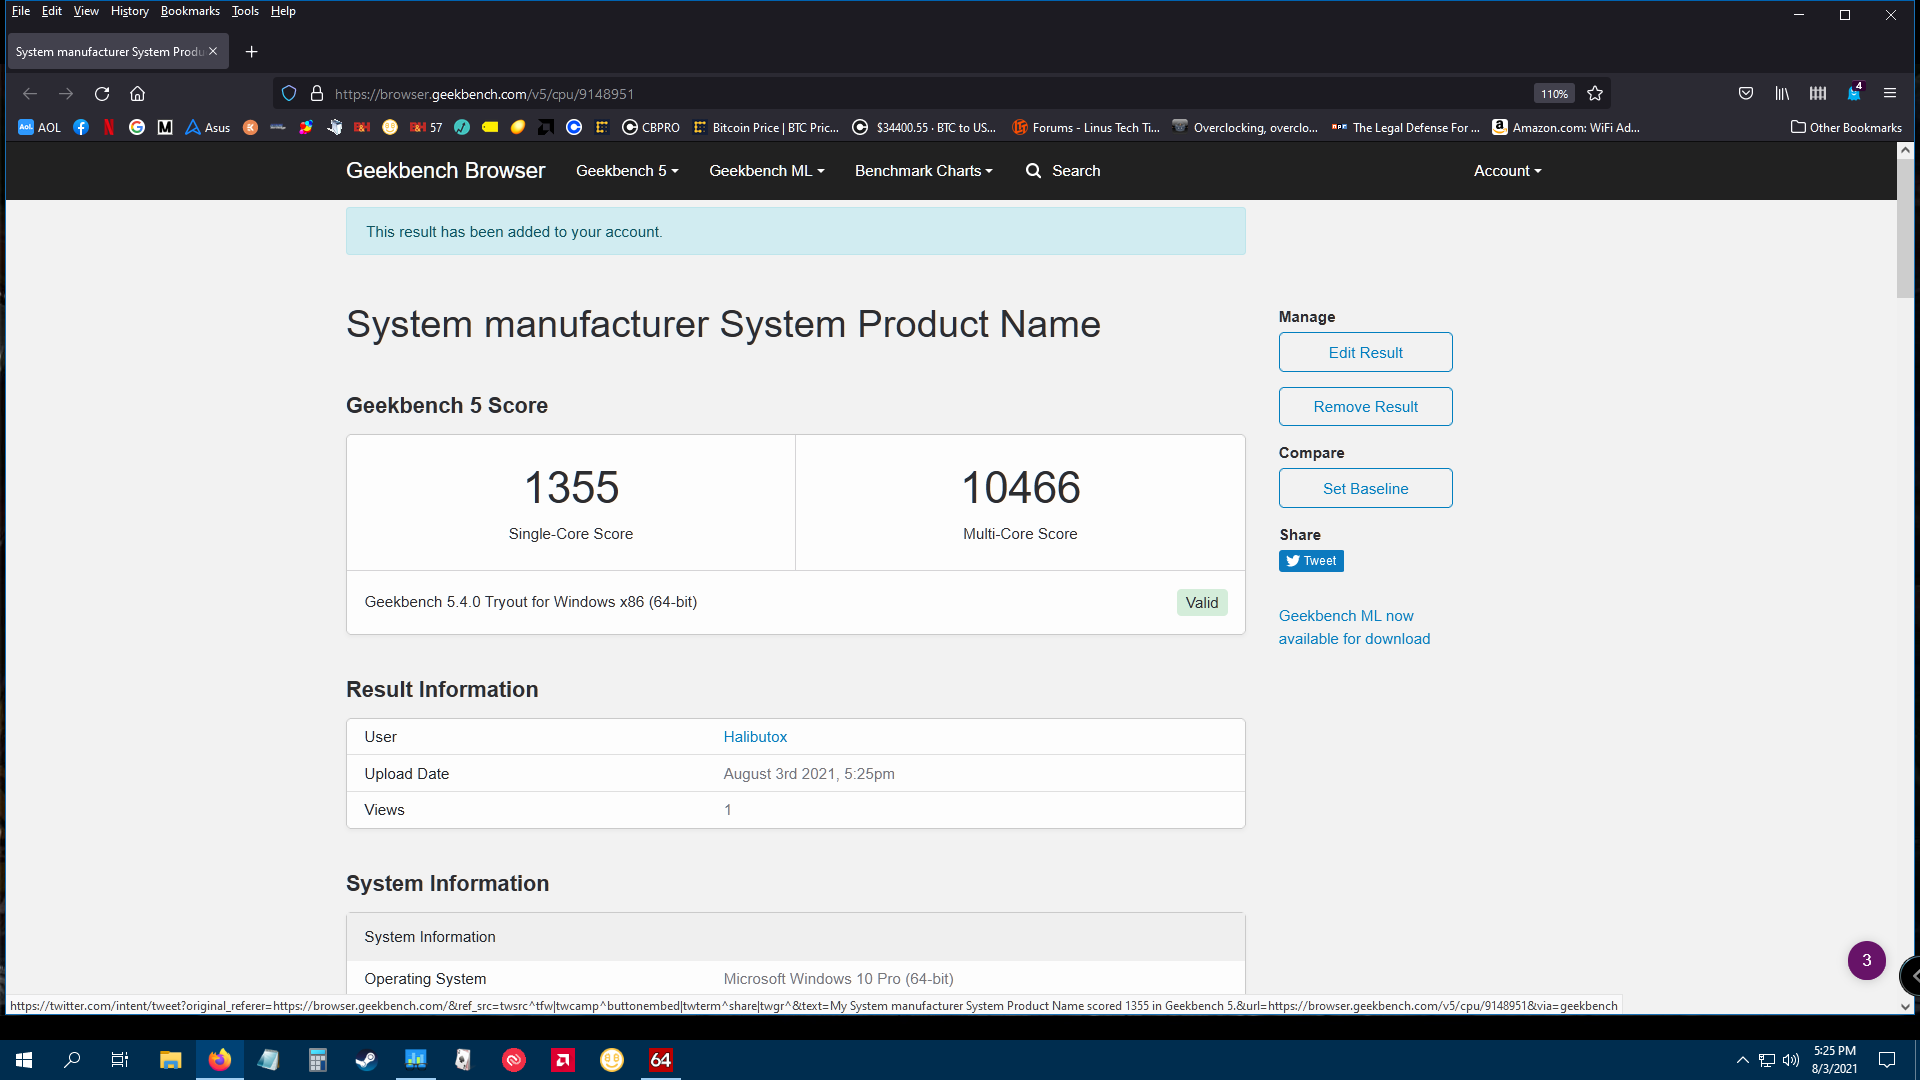Expand the Account dropdown

(1508, 171)
